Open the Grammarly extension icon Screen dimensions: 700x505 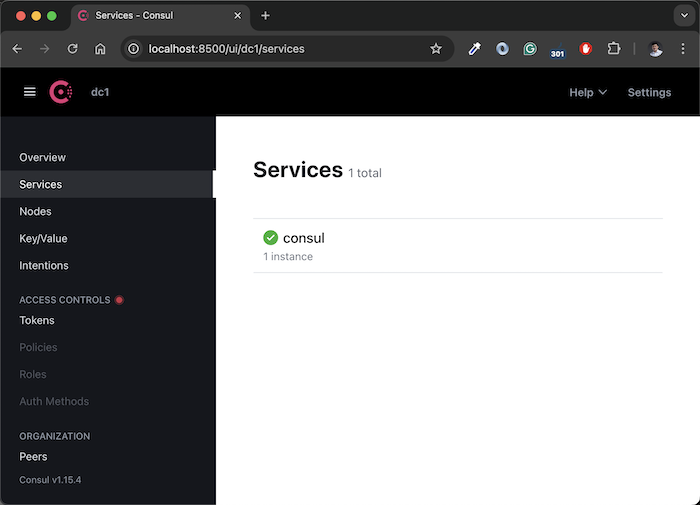(x=530, y=49)
